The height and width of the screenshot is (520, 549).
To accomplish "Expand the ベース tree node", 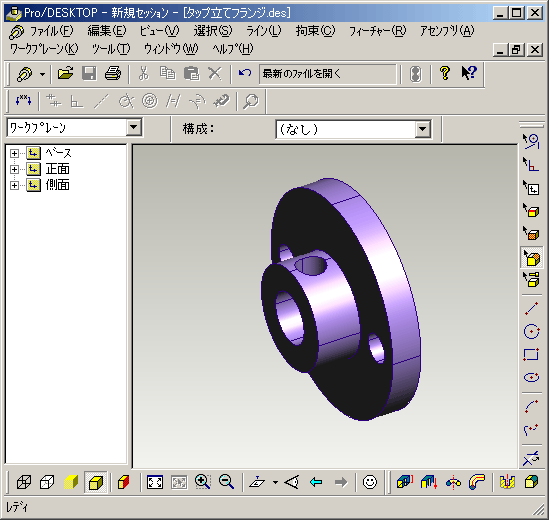I will 14,153.
